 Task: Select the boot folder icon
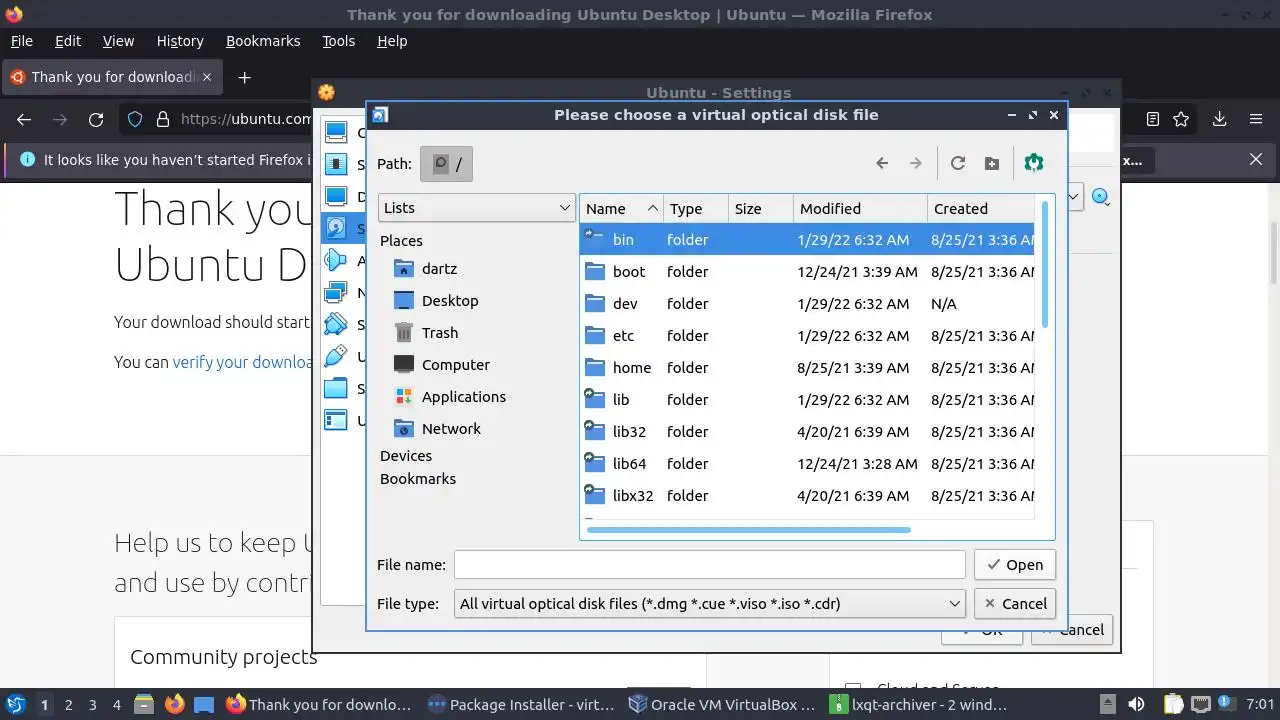click(595, 271)
